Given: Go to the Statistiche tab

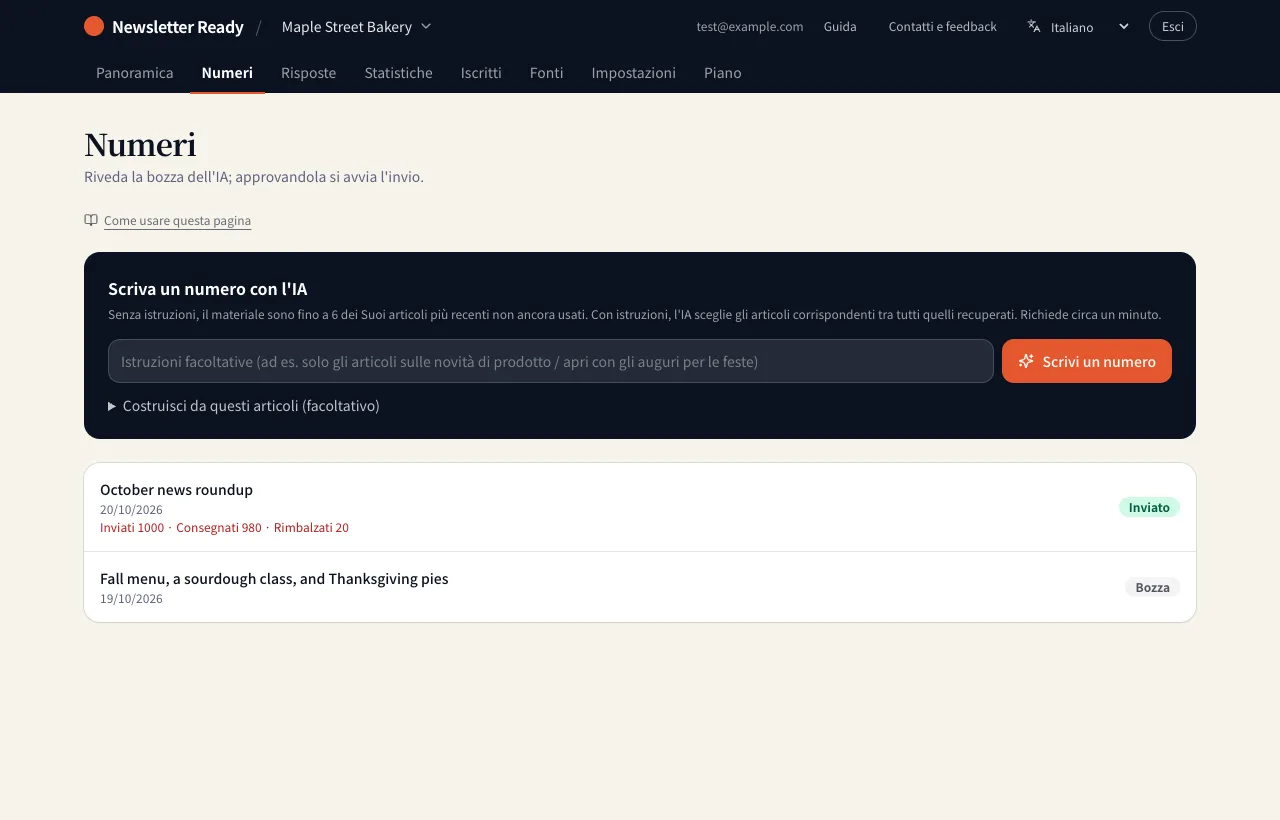Looking at the screenshot, I should click(x=399, y=73).
